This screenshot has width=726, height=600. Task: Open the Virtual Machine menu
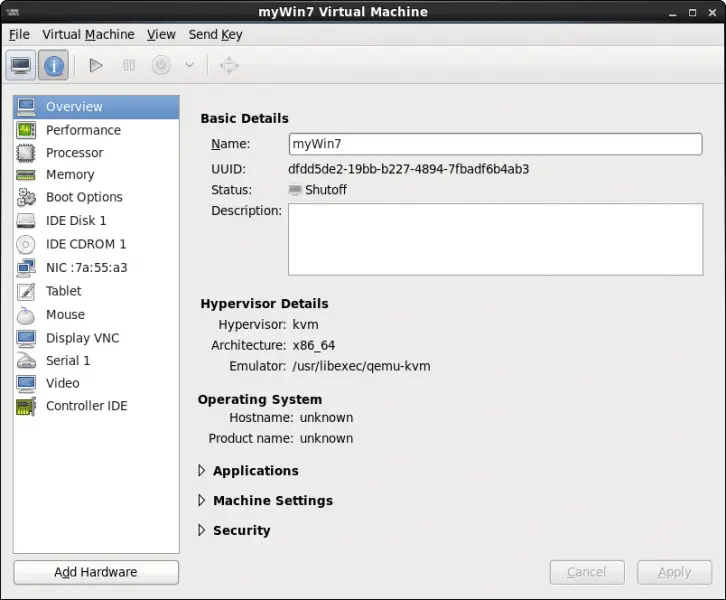[88, 34]
